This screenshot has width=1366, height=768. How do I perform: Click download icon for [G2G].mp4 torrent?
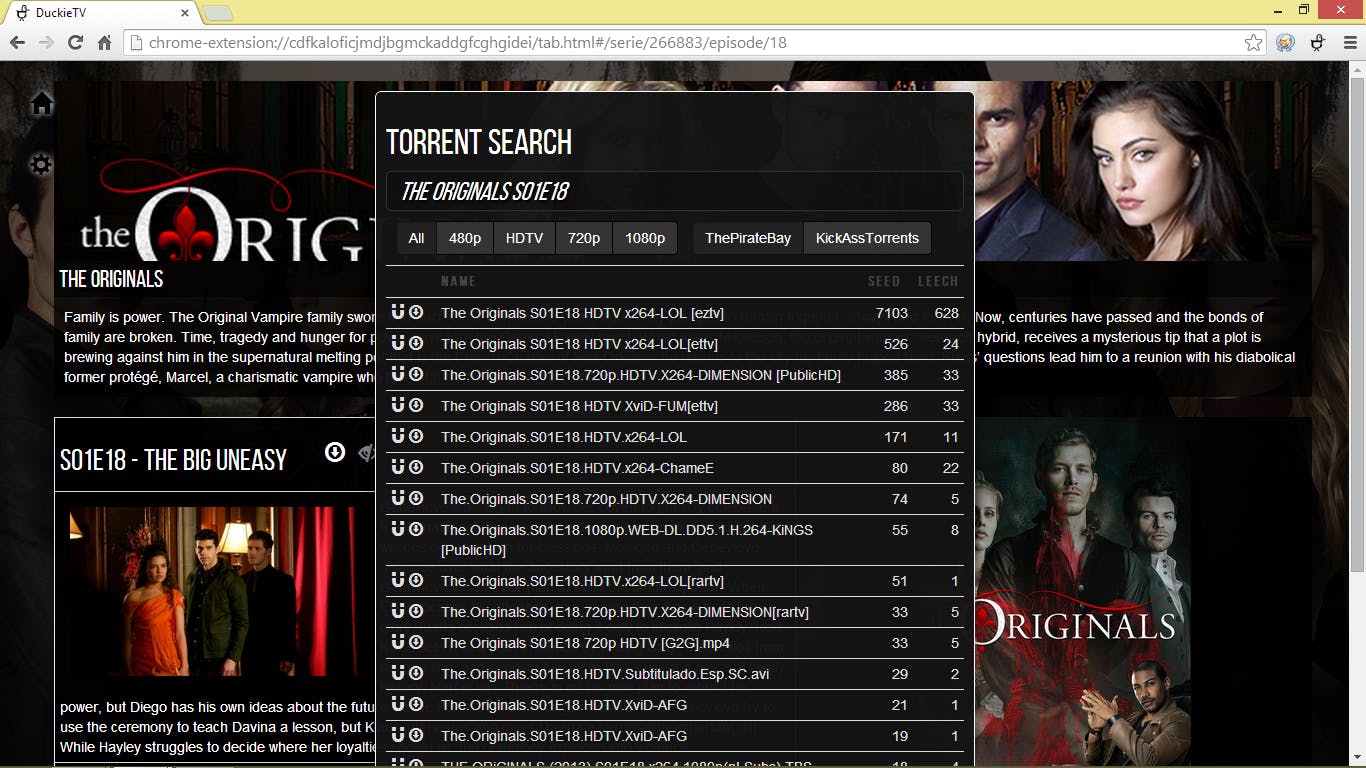click(x=416, y=642)
